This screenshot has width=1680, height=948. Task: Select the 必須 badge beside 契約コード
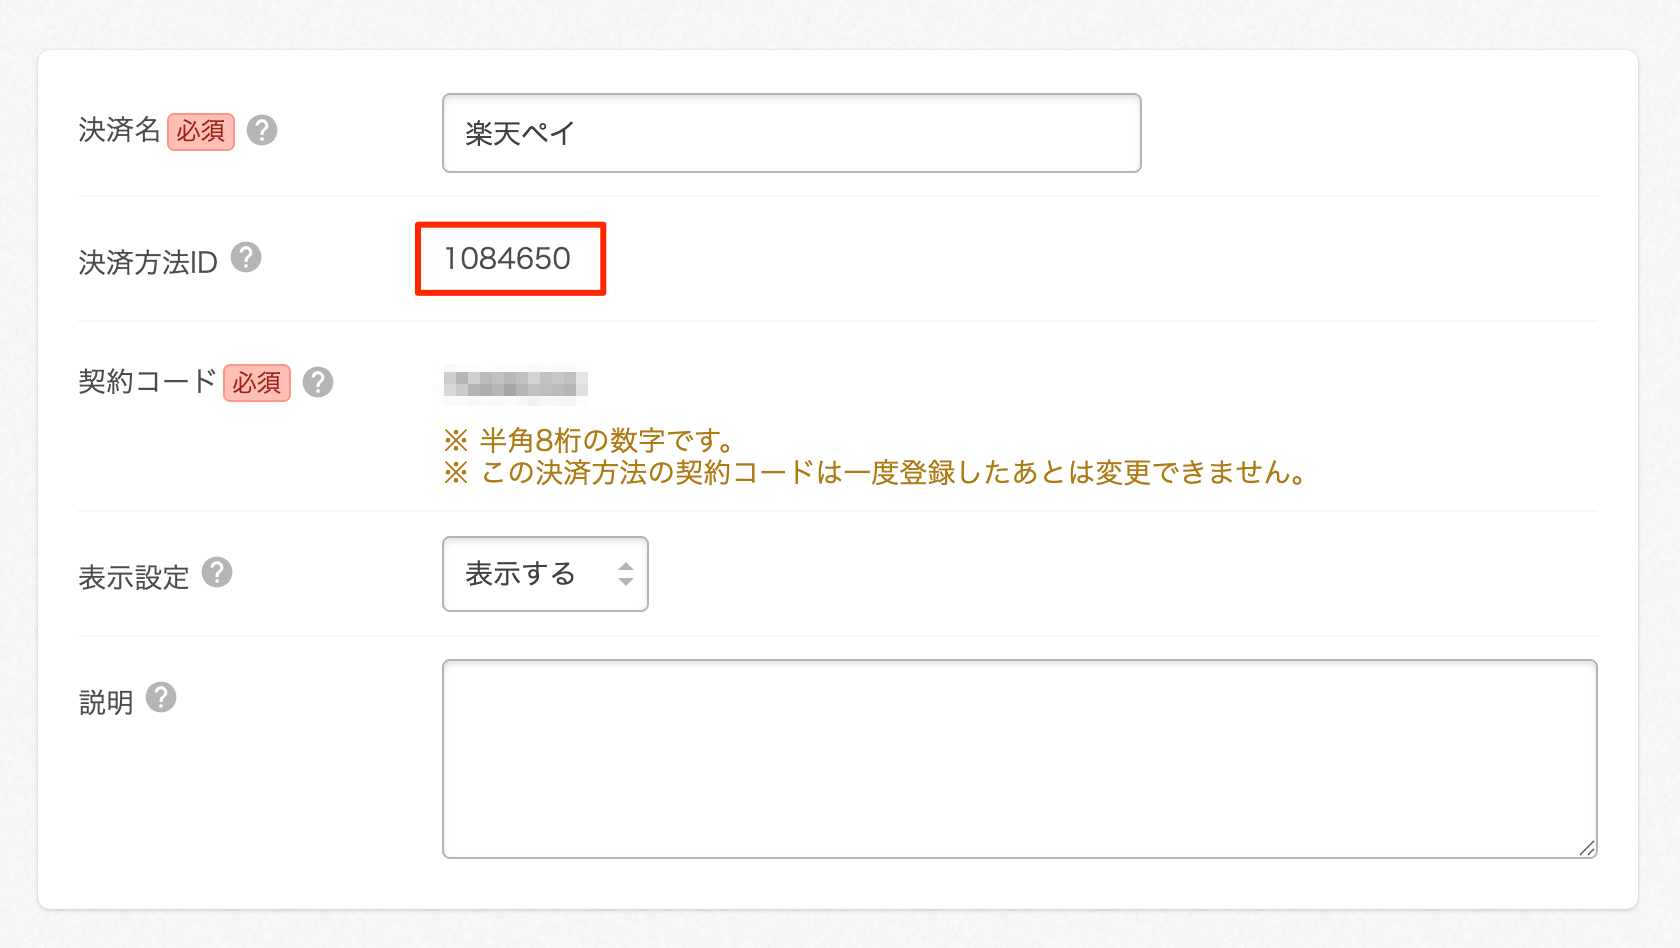click(256, 383)
